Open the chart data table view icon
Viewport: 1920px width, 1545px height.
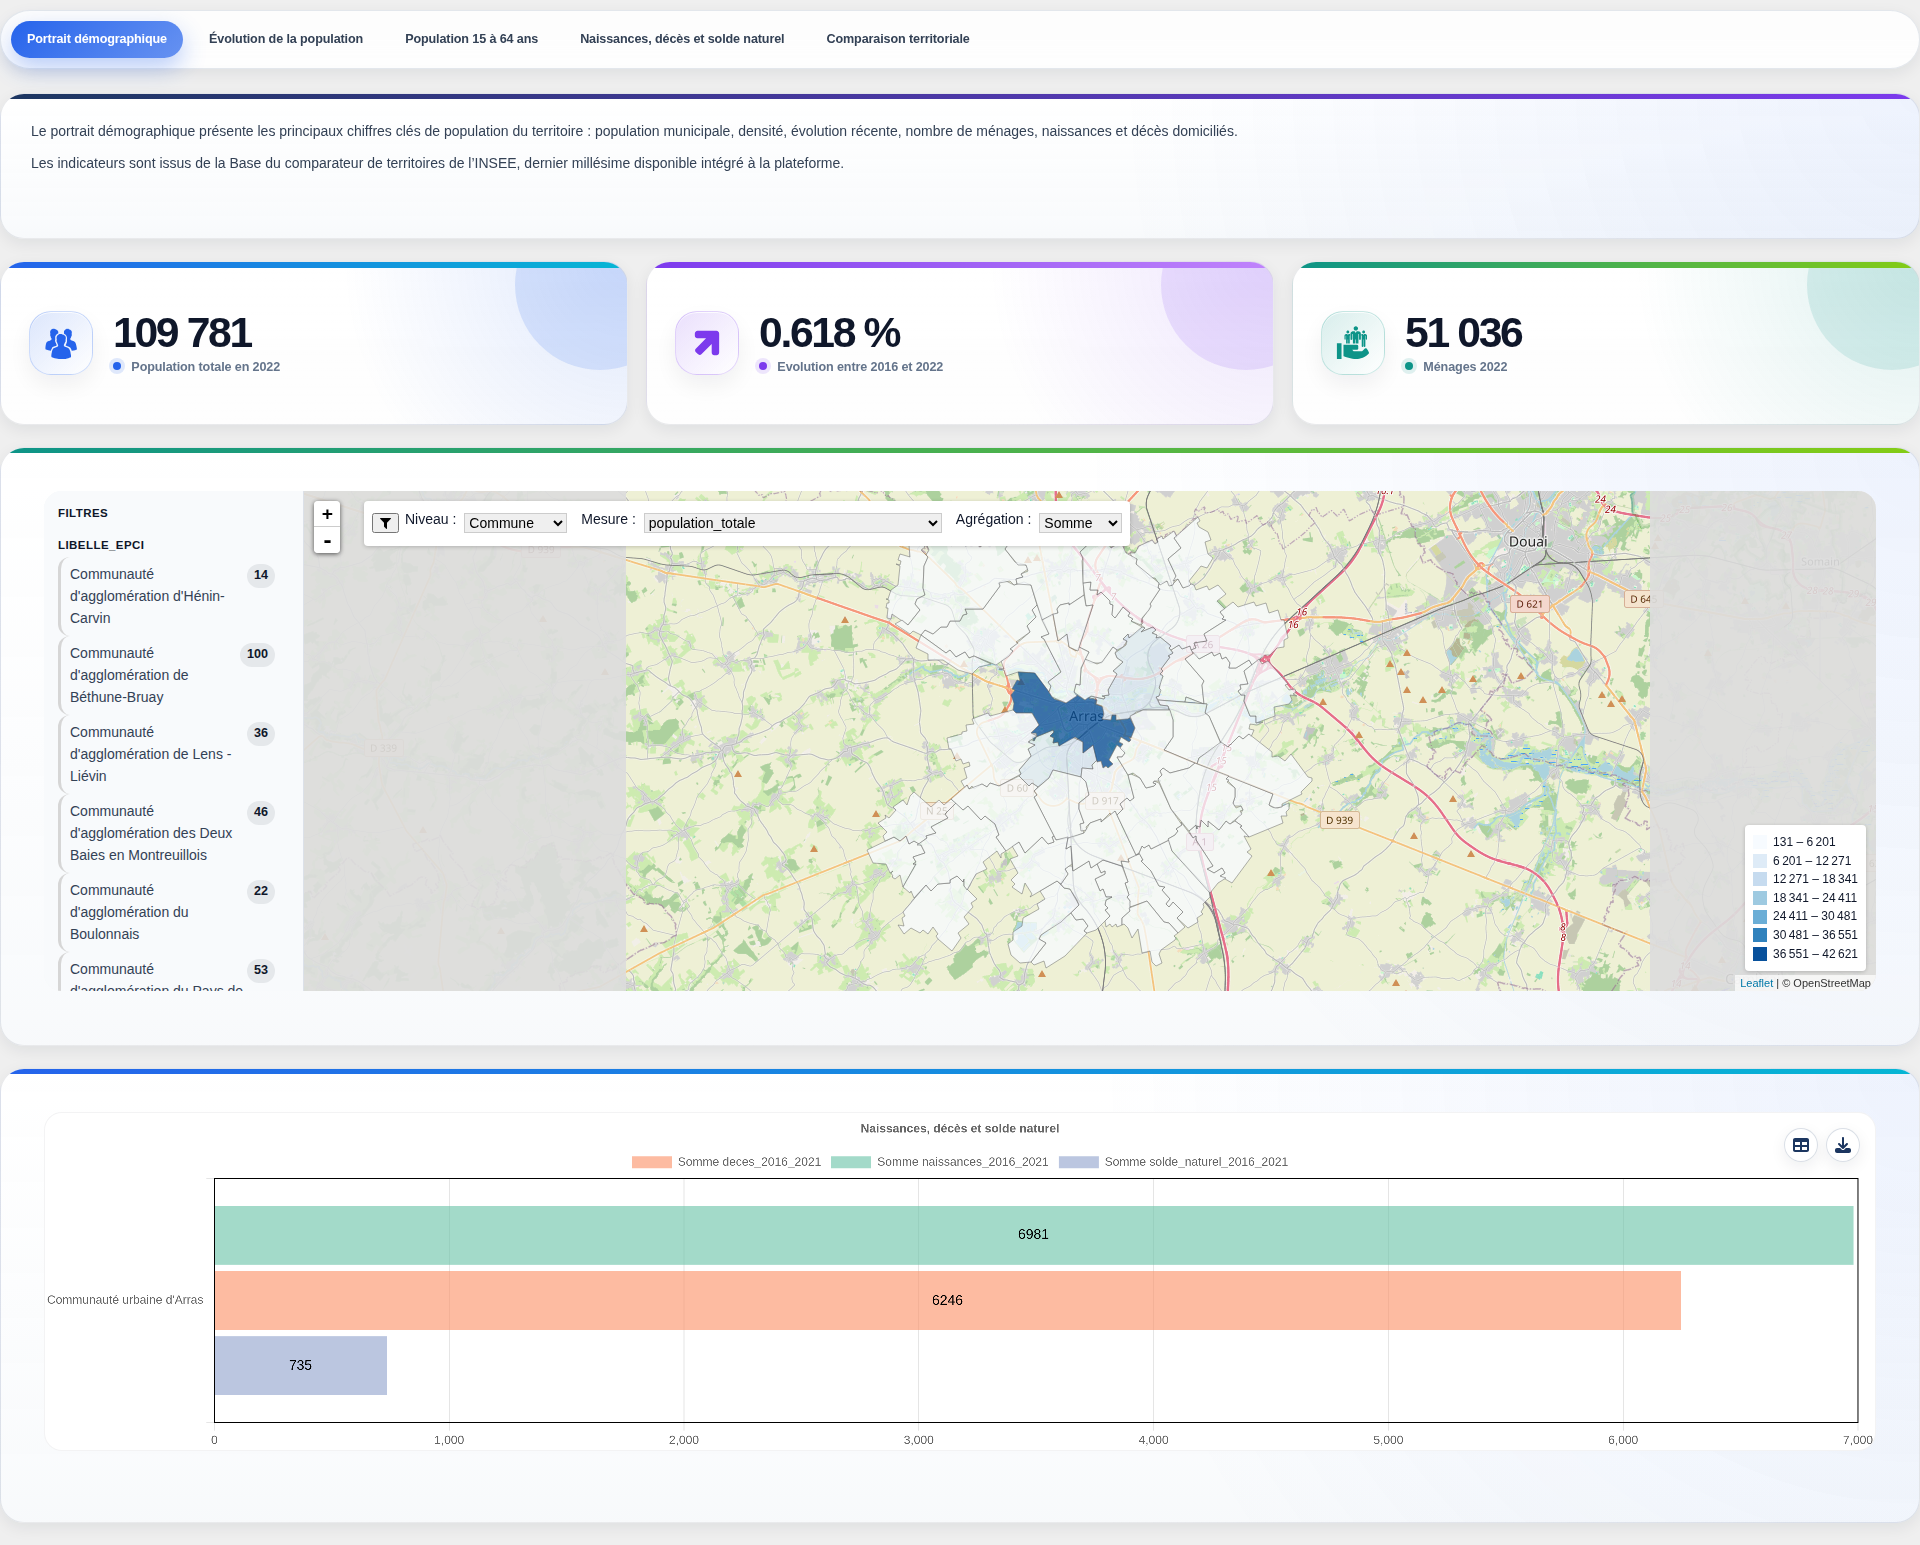(x=1801, y=1145)
